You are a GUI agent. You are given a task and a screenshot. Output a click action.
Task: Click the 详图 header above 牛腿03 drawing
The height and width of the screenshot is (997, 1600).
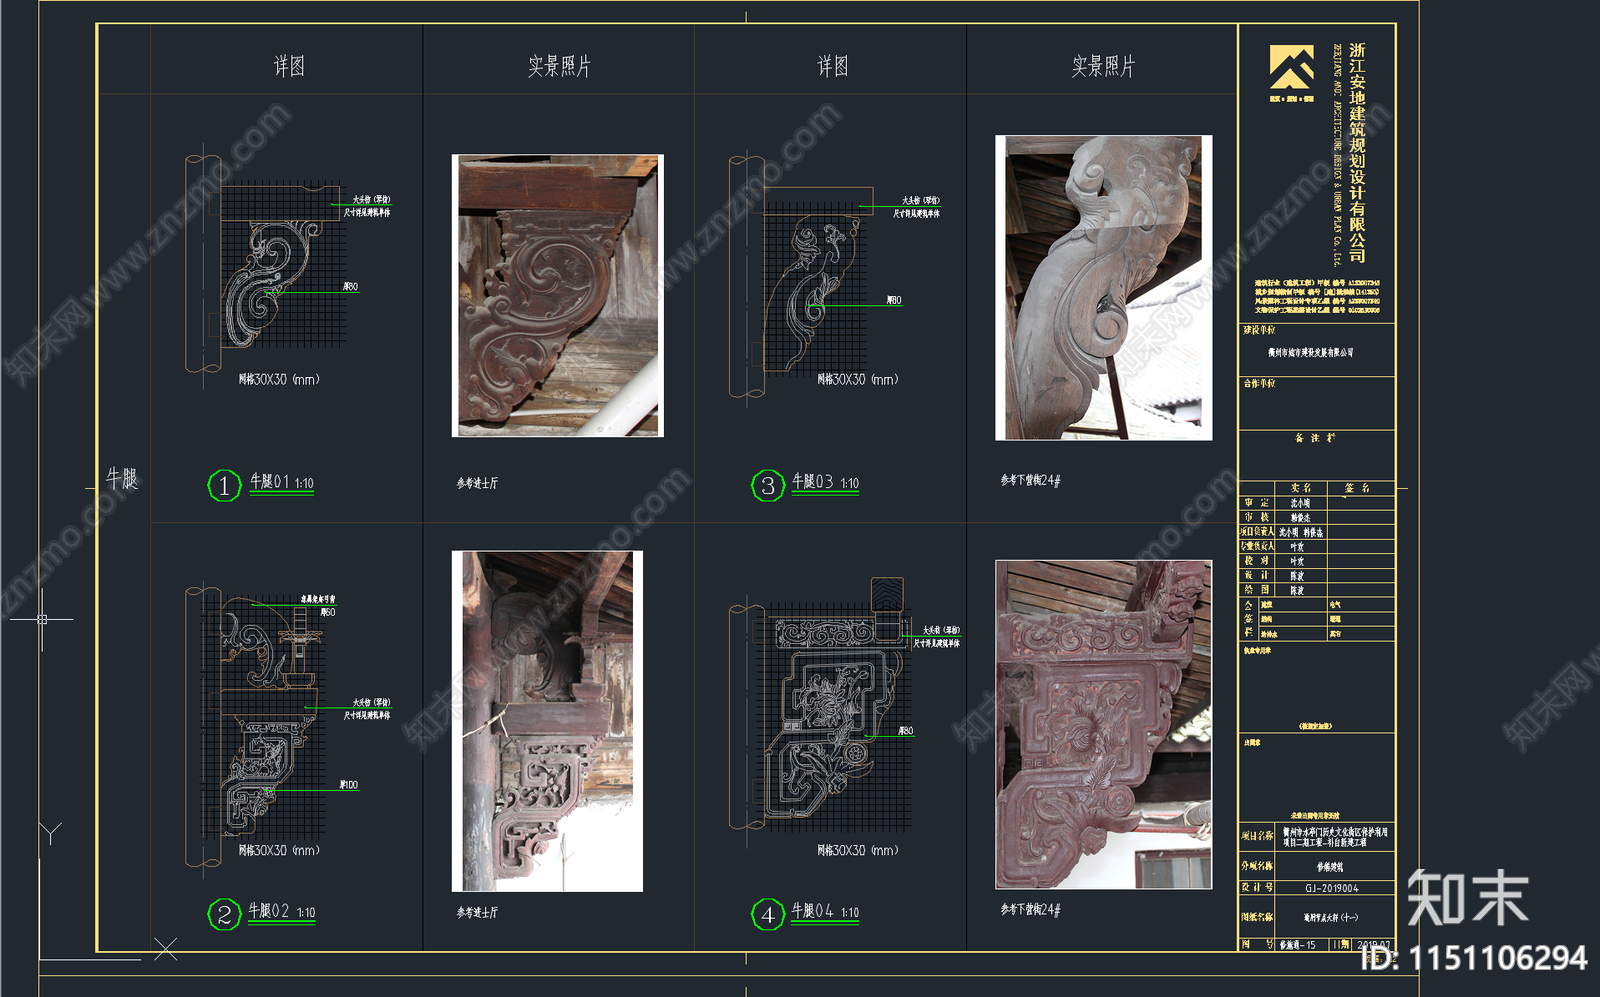pyautogui.click(x=832, y=66)
